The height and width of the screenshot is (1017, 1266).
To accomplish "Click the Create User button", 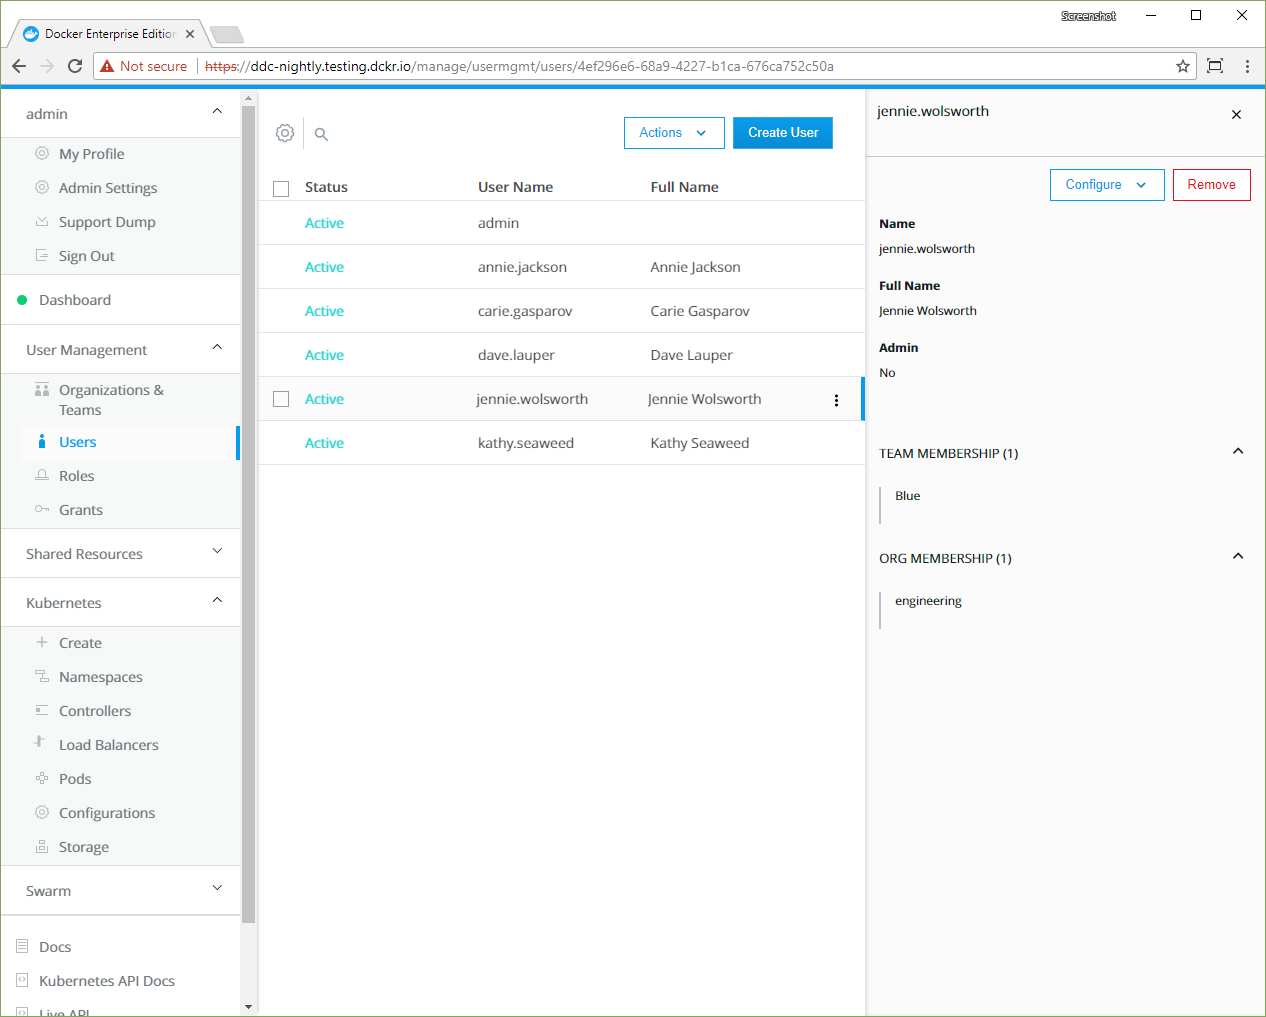I will [x=782, y=133].
